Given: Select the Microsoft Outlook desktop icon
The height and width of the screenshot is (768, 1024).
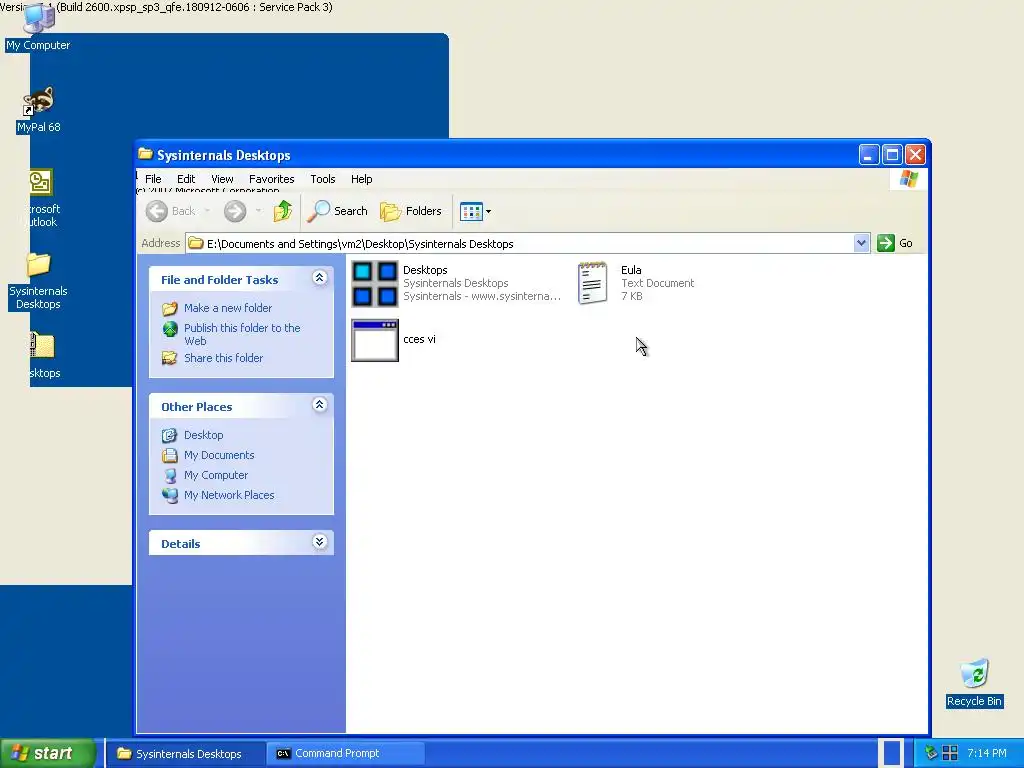Looking at the screenshot, I should click(x=40, y=199).
